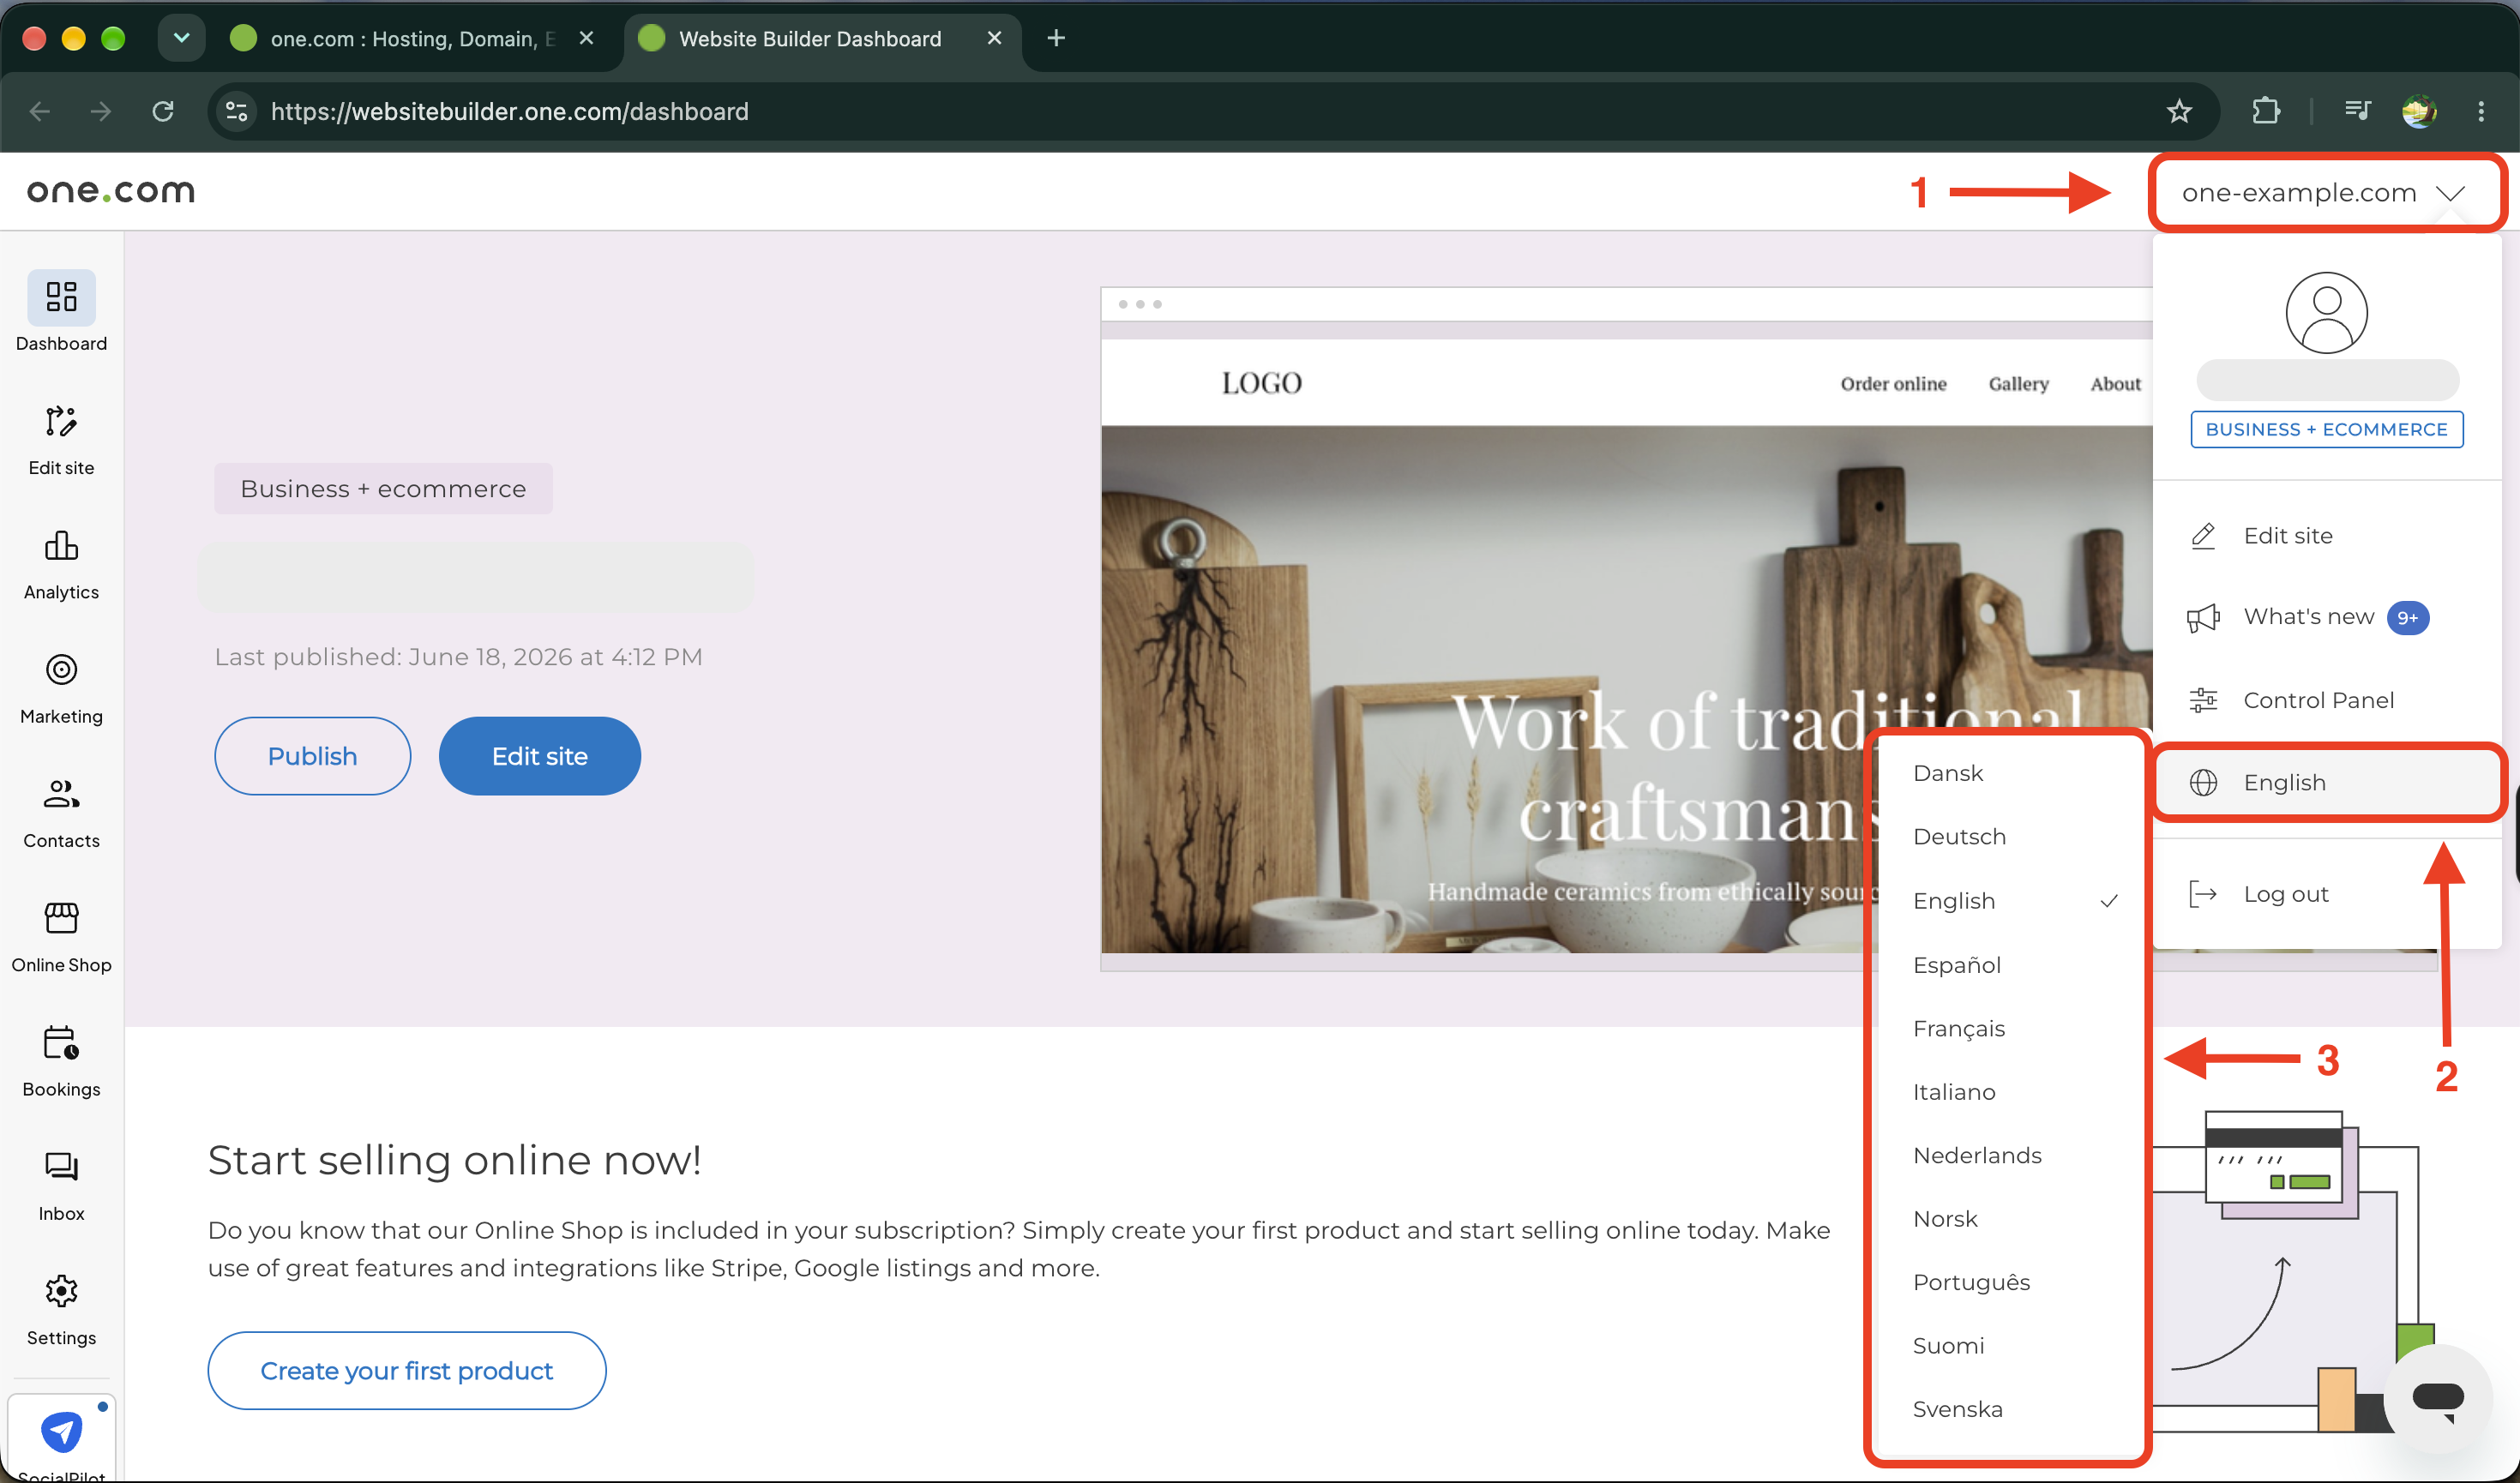Click the blue Edit site button
Image resolution: width=2520 pixels, height=1483 pixels.
pyautogui.click(x=540, y=756)
